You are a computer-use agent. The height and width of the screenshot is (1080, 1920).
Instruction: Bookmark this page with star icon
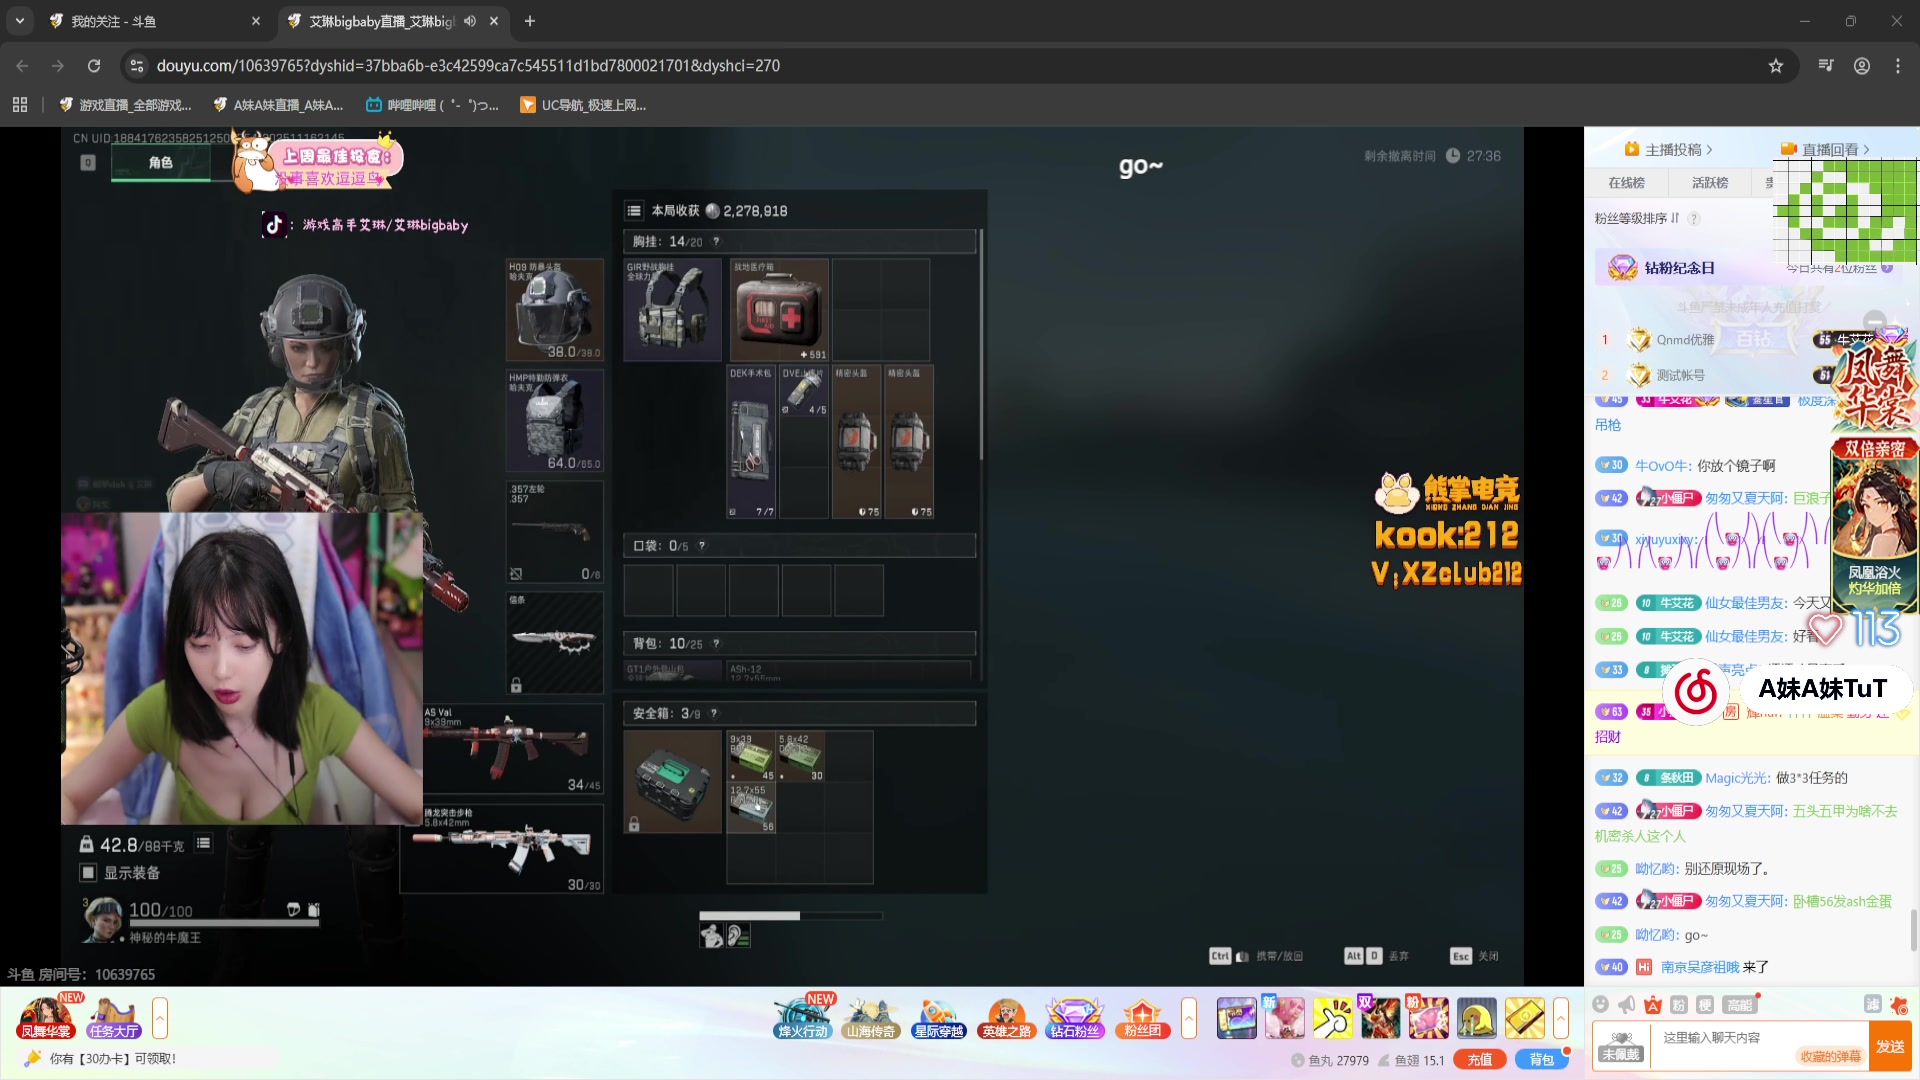(x=1775, y=66)
